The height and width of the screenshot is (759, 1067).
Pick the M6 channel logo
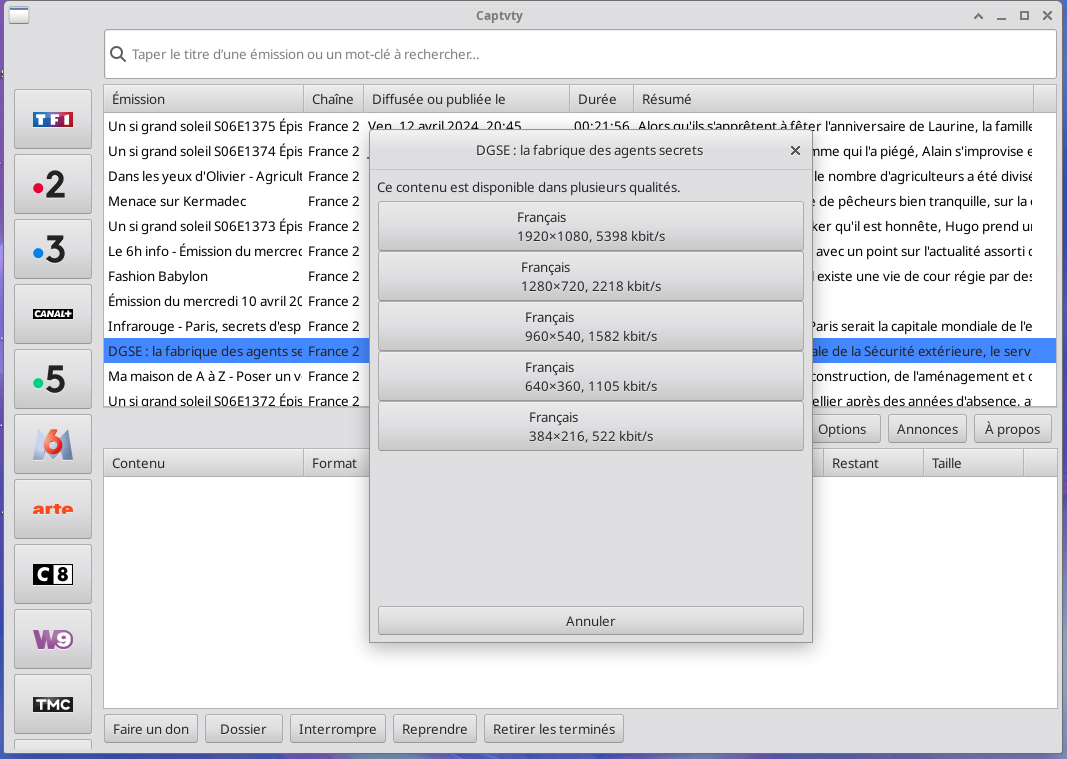click(53, 444)
